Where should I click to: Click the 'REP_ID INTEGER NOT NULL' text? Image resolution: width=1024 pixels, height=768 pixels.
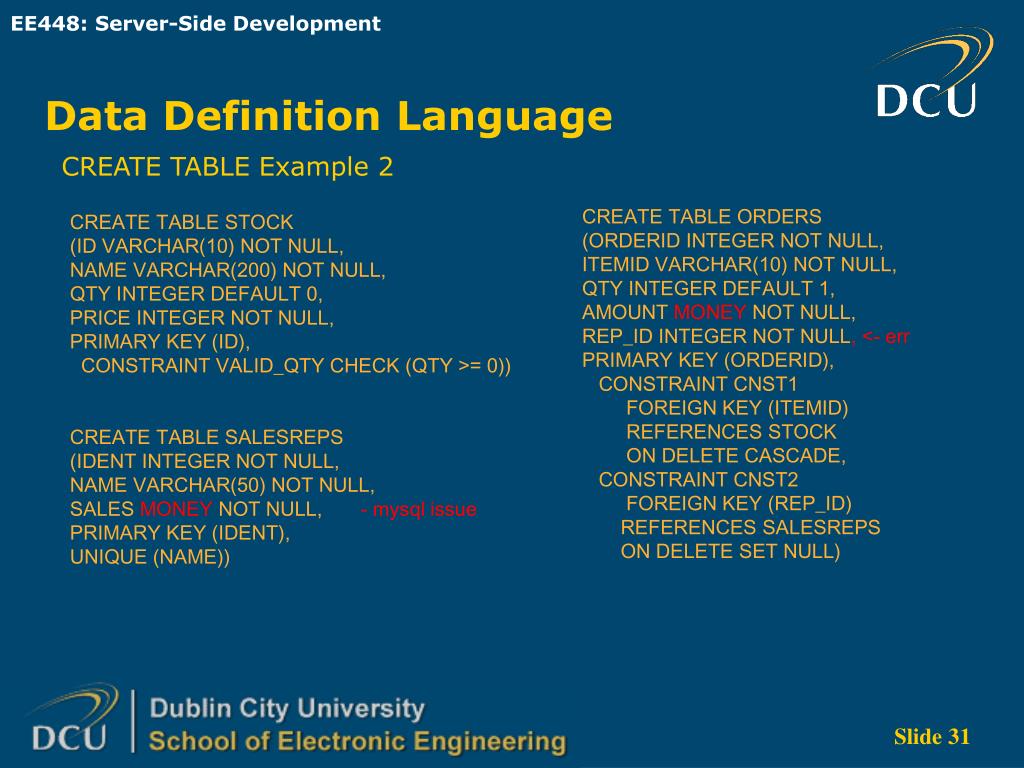click(716, 336)
